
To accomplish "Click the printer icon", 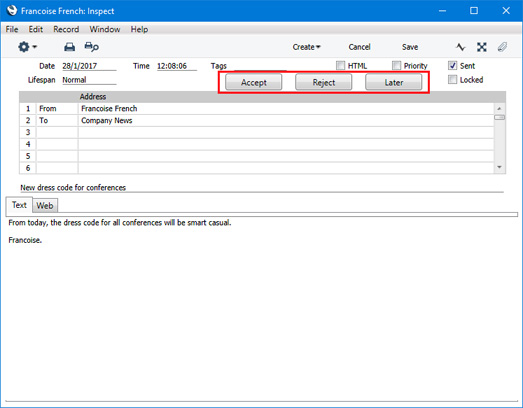I will click(69, 47).
